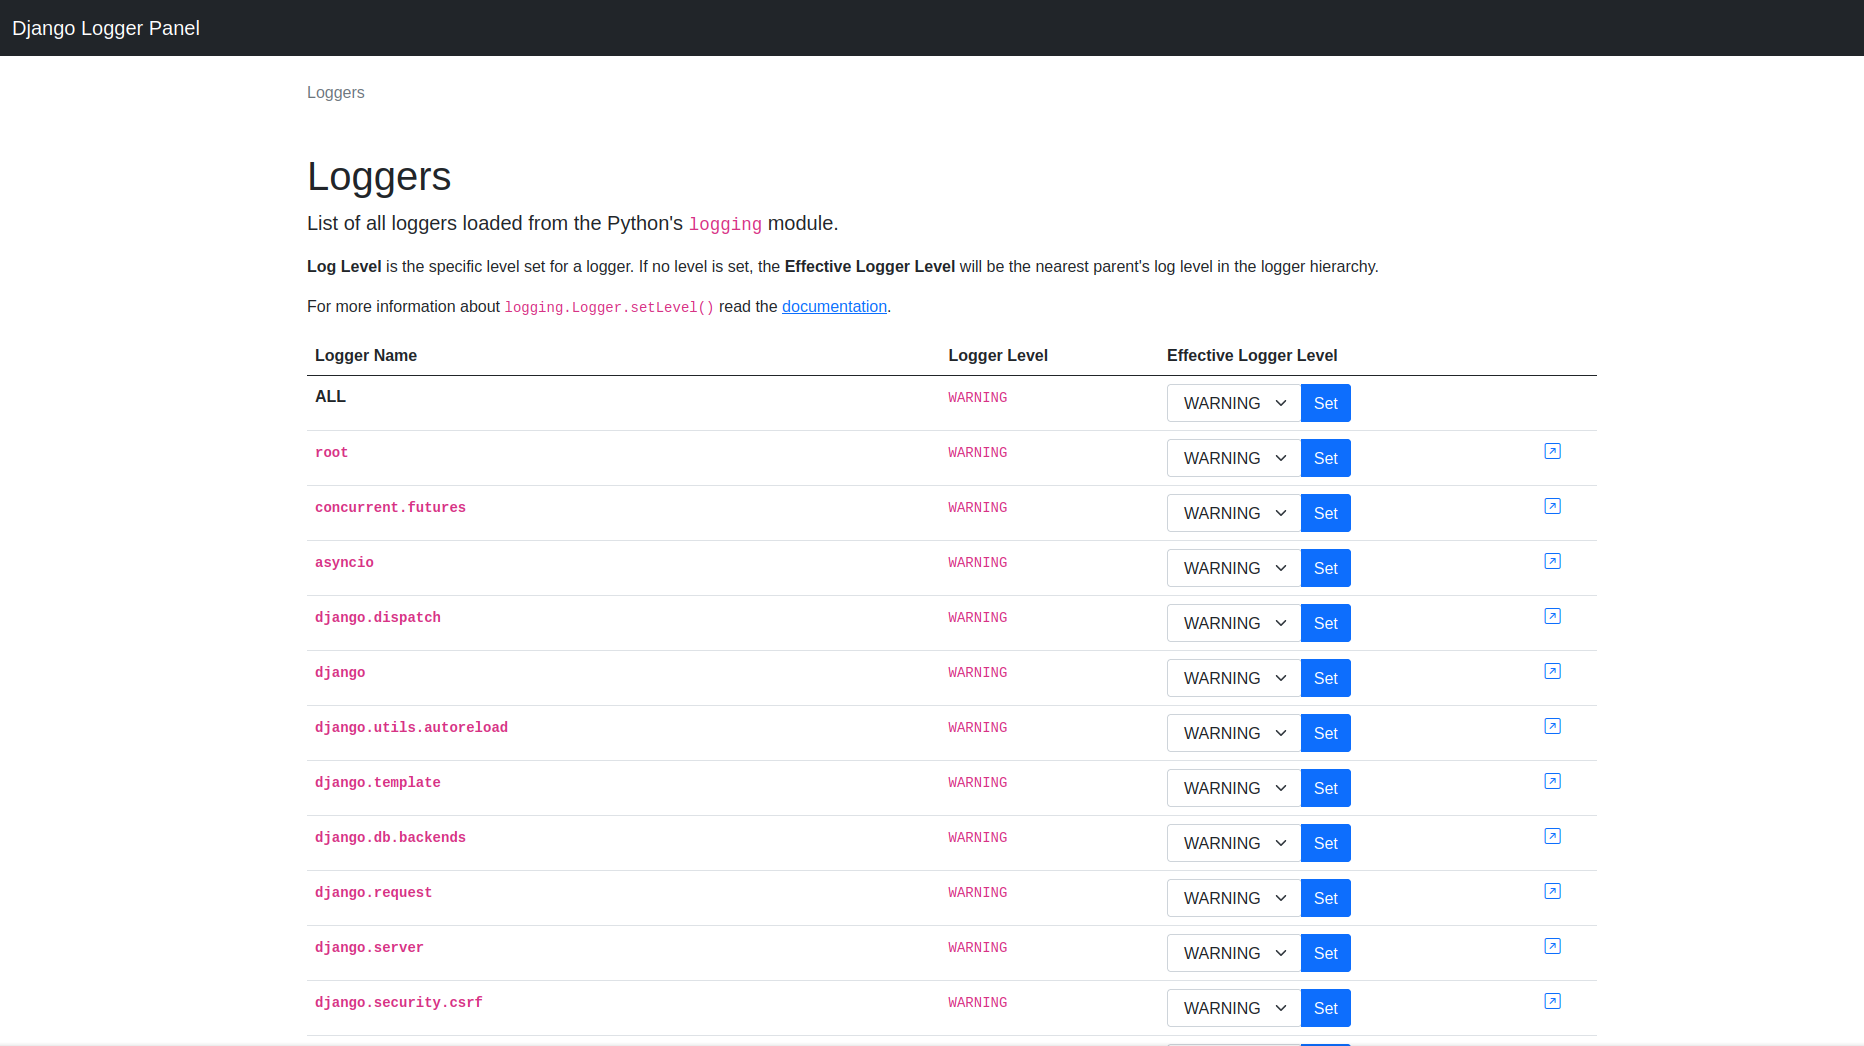The height and width of the screenshot is (1046, 1864).
Task: Expand the level dropdown for ALL loggers
Action: [x=1234, y=403]
